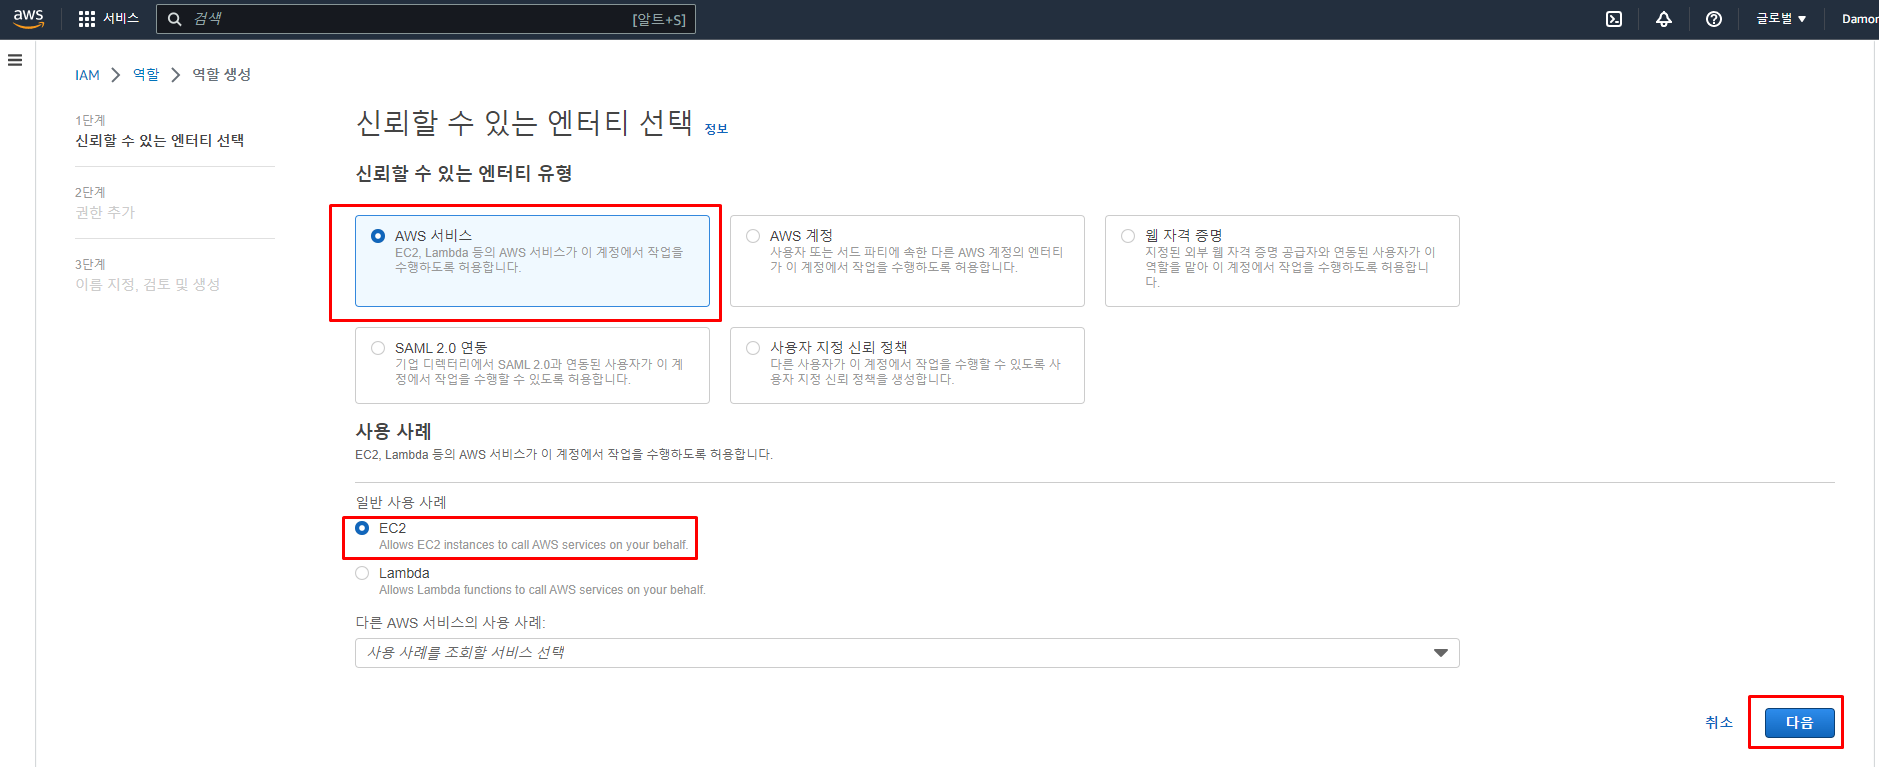Viewport: 1879px width, 767px height.
Task: Click step 2 권한 추가 label
Action: coord(105,213)
